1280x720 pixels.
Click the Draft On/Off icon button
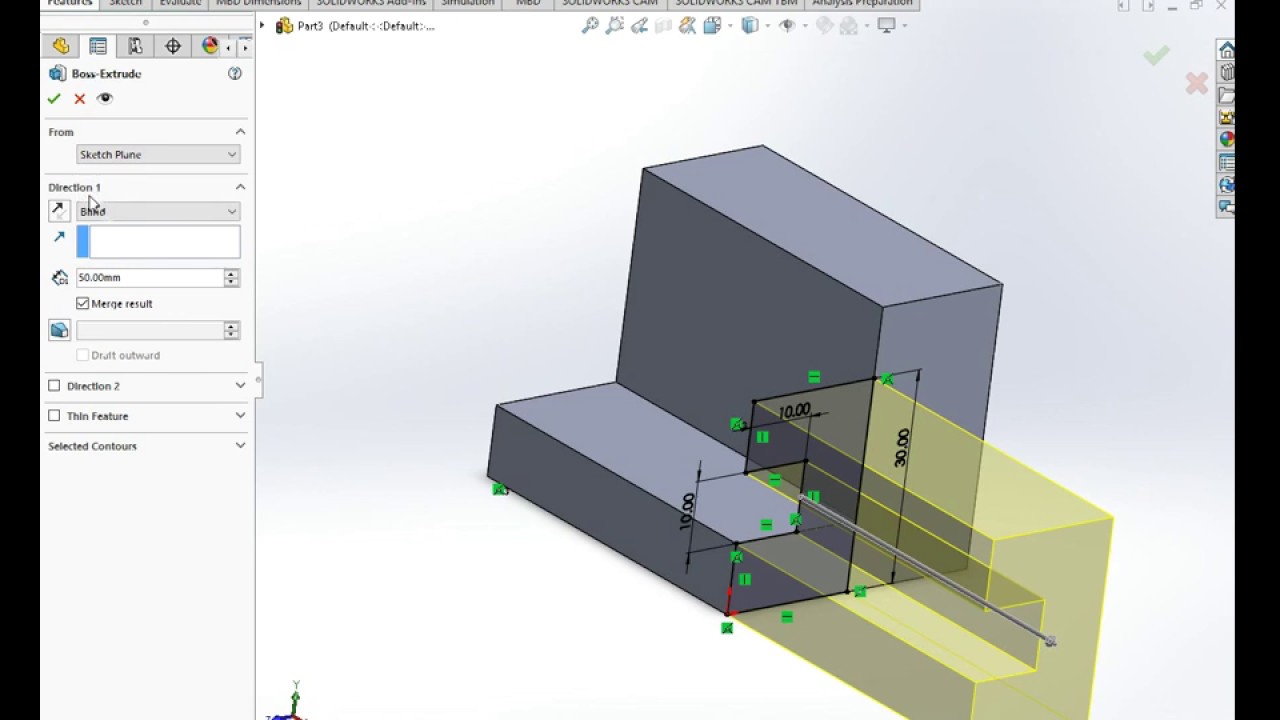coord(59,330)
